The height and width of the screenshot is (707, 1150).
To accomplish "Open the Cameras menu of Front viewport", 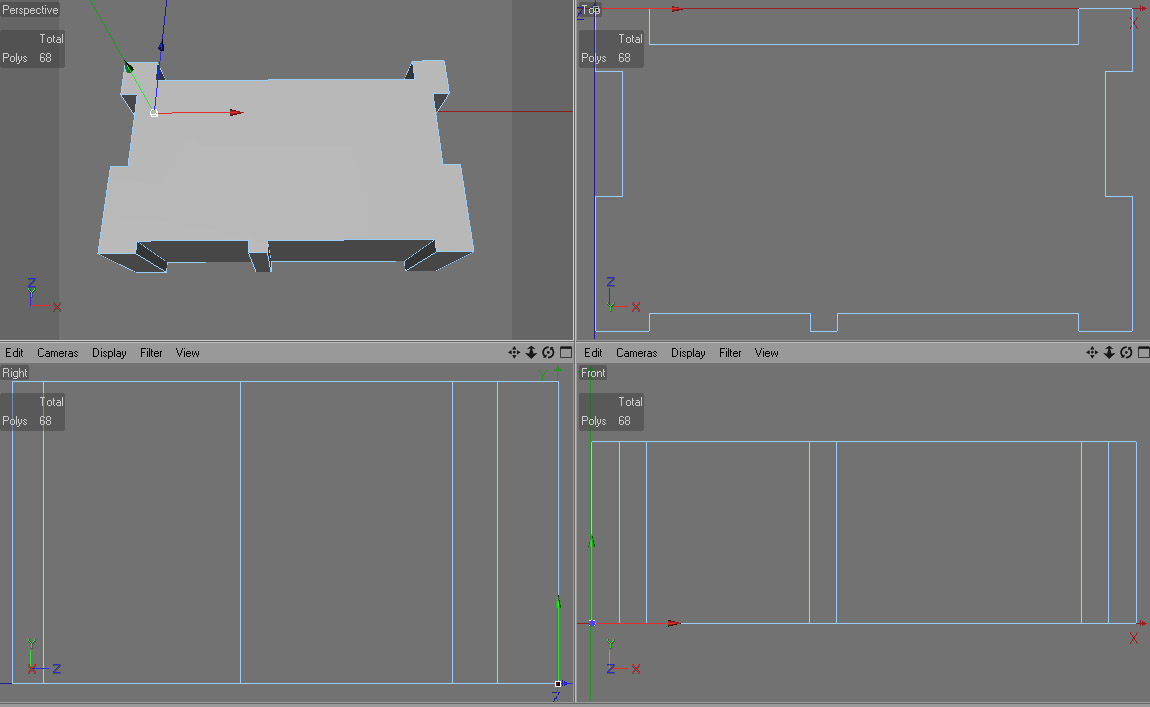I will (x=637, y=353).
